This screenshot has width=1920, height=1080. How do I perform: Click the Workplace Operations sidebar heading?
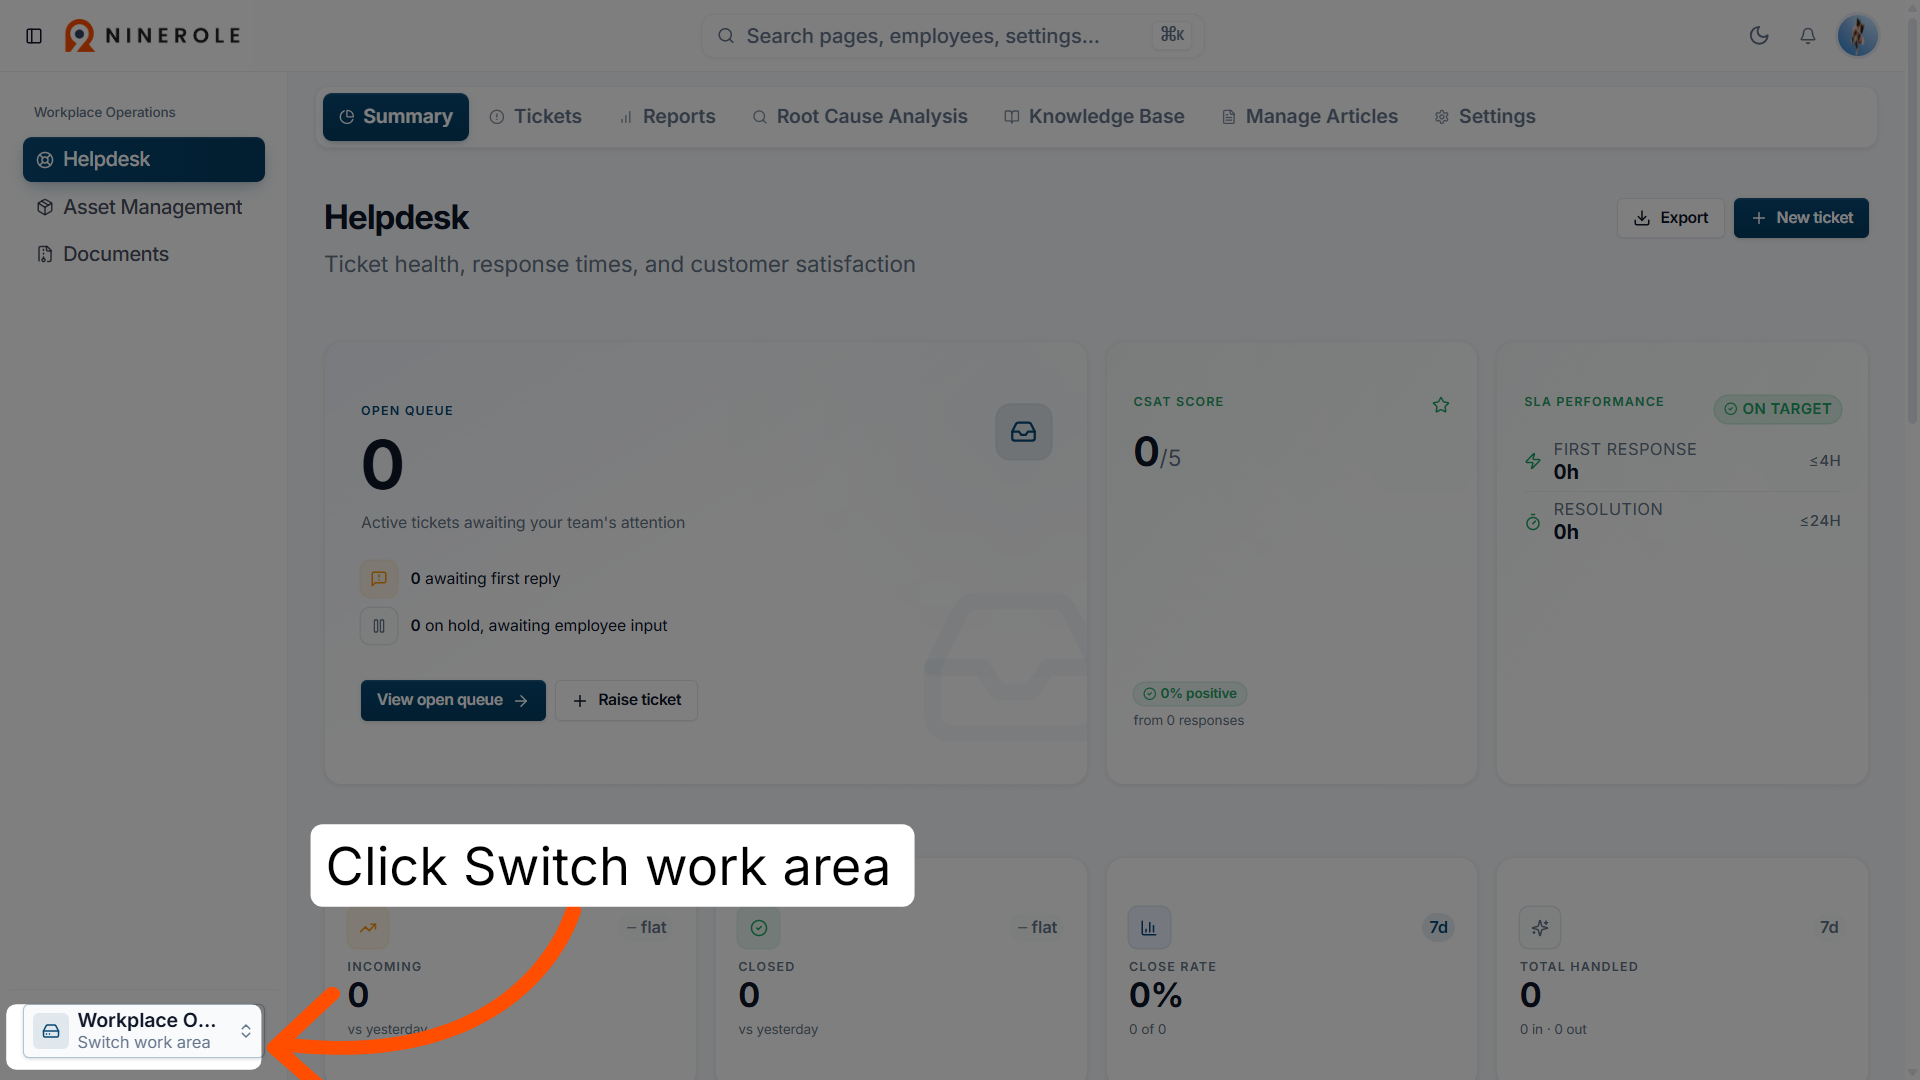(x=105, y=113)
